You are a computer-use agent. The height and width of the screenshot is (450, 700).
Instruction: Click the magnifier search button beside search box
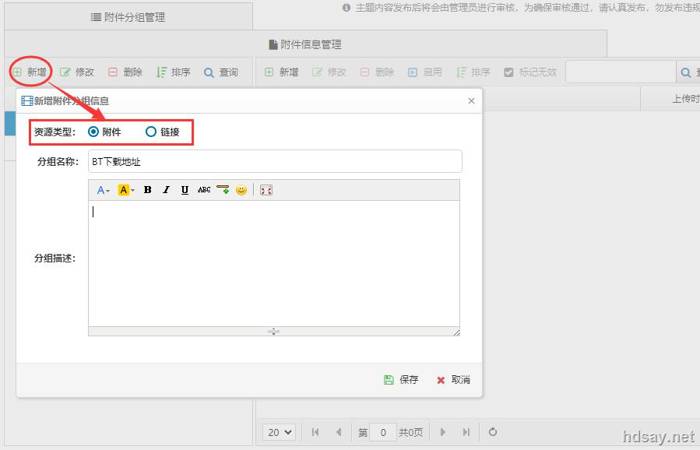click(x=686, y=72)
